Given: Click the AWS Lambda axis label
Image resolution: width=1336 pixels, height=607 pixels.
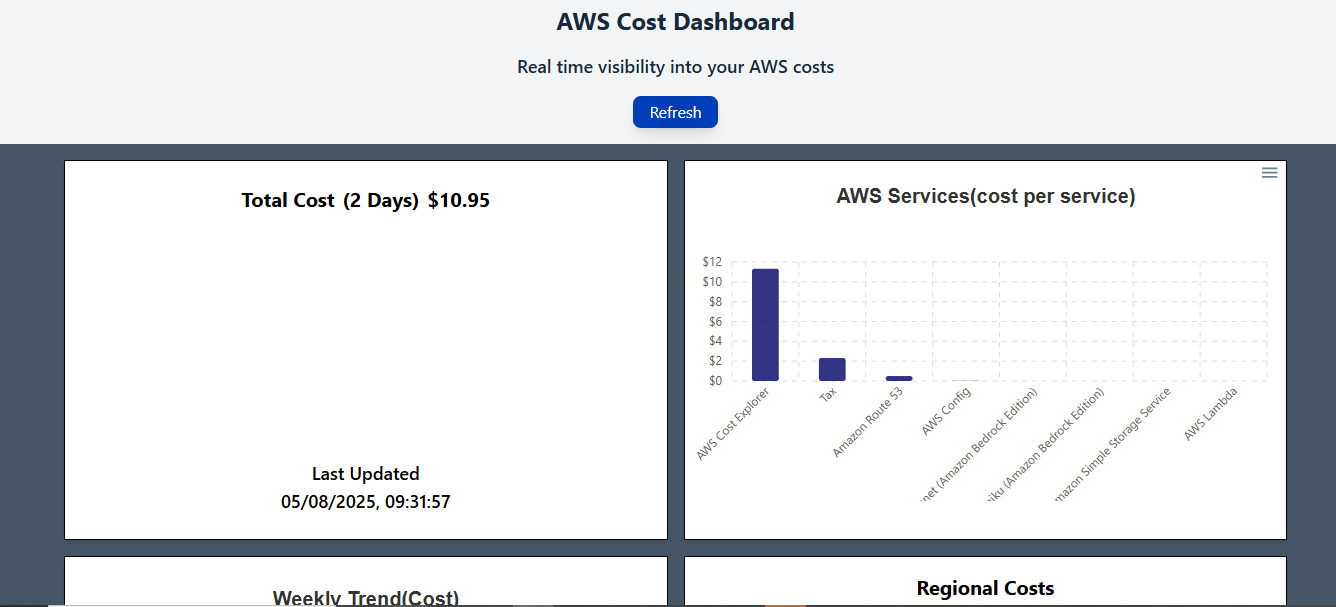Looking at the screenshot, I should pos(1211,414).
